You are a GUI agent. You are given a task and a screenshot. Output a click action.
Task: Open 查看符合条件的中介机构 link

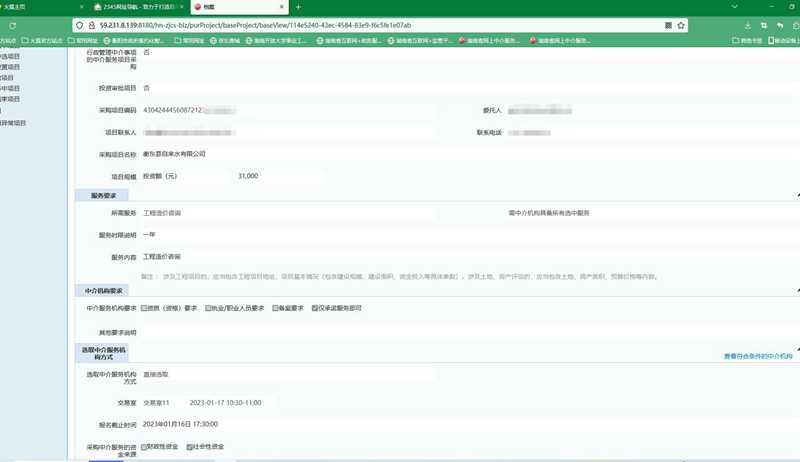coord(758,356)
